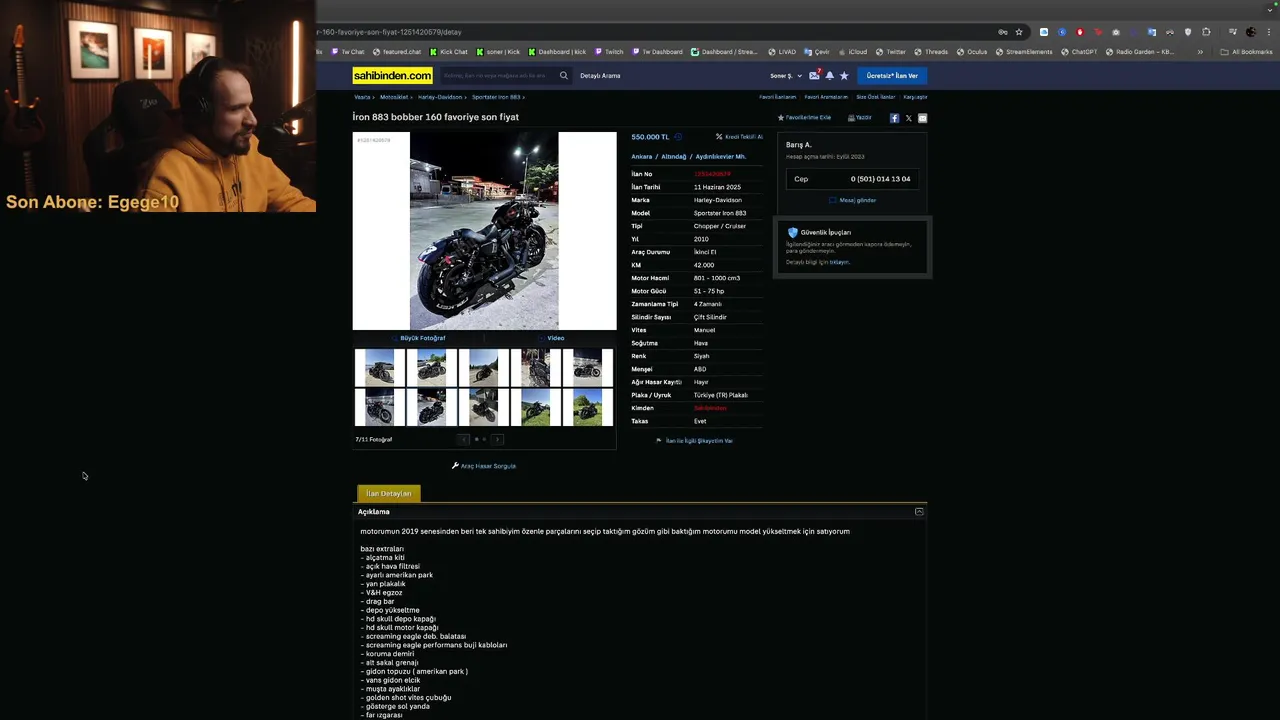Open the Chrome profile avatar
Screen dimensions: 1280x720
click(1250, 32)
